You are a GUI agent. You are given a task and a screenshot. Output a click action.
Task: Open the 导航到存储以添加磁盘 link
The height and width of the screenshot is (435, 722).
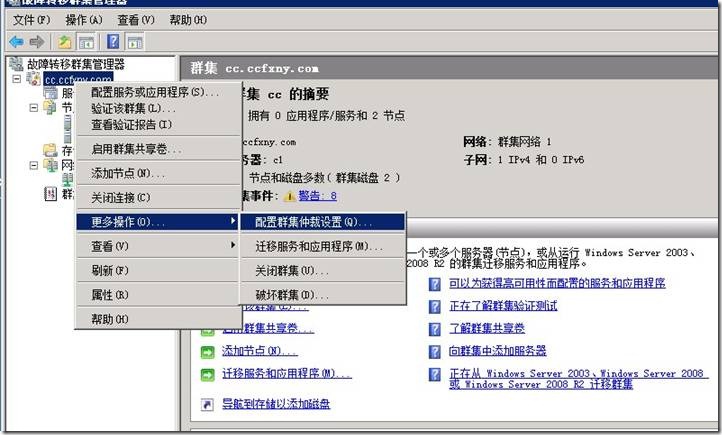tap(276, 404)
